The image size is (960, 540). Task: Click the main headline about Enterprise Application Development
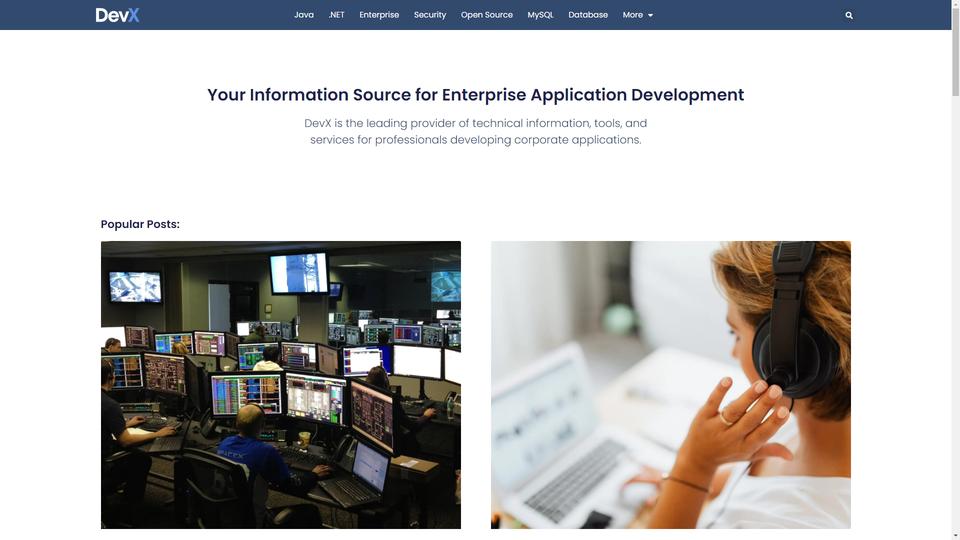(476, 95)
